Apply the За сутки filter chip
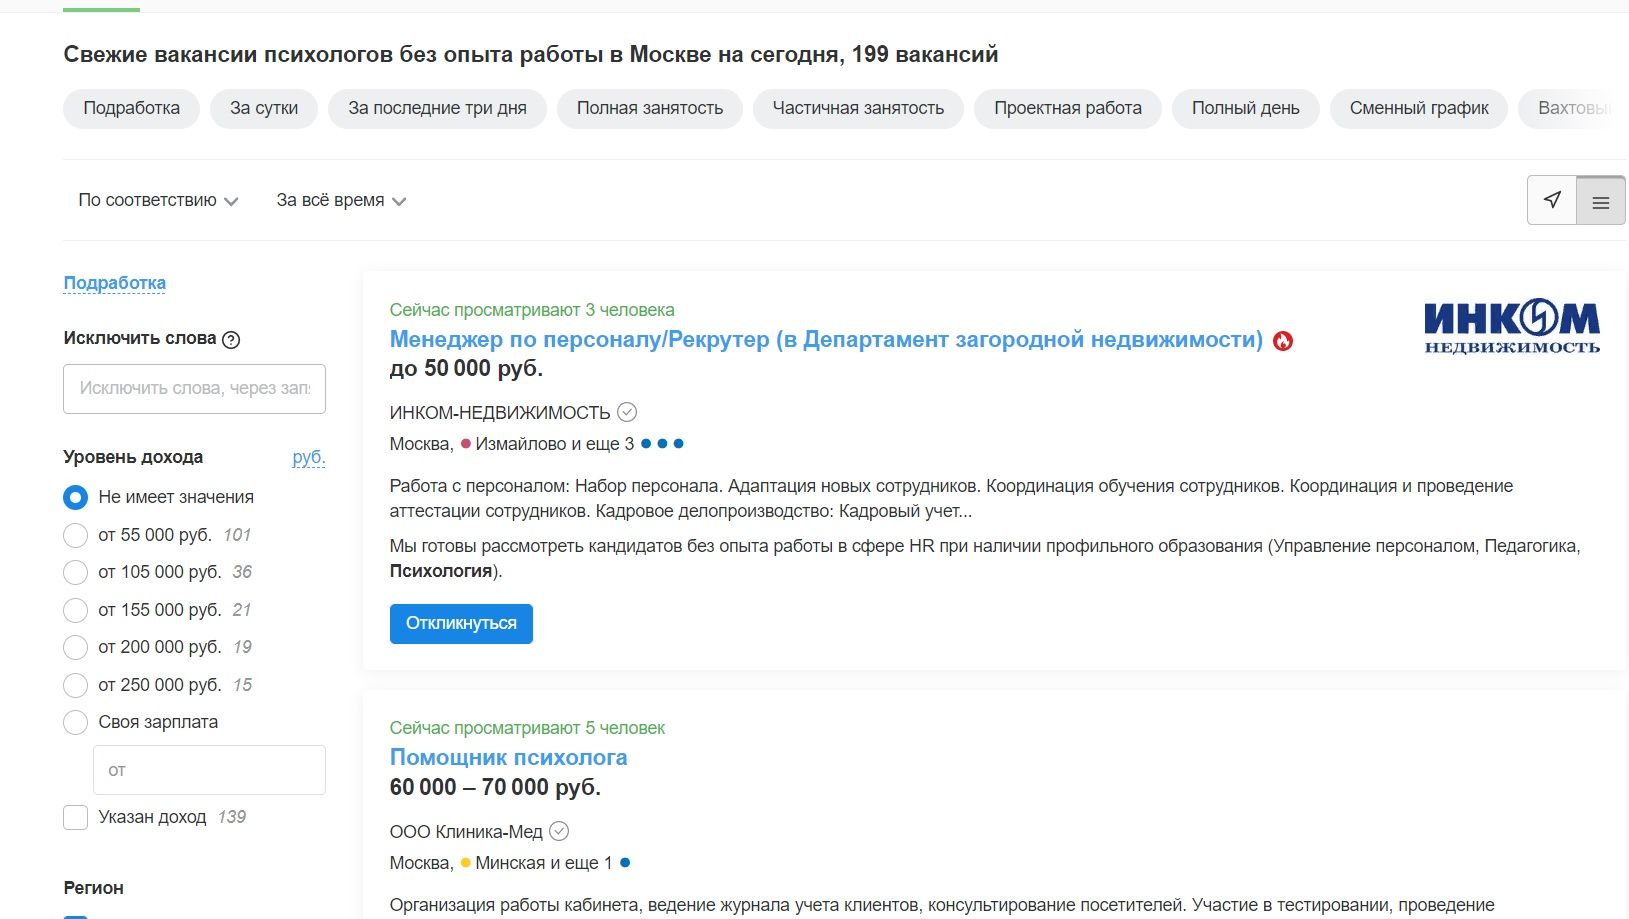 [264, 108]
